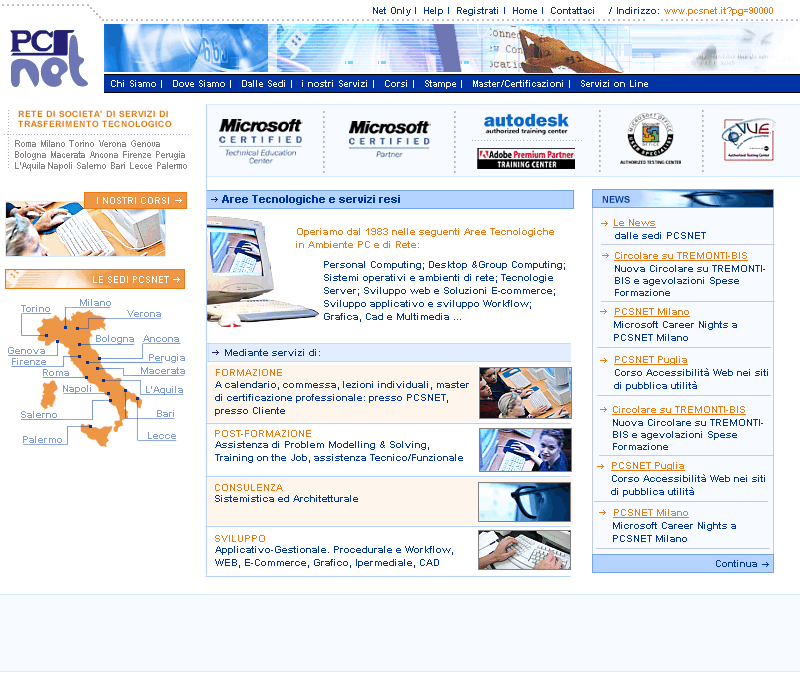Open the Contattaci link
800x687 pixels.
[572, 11]
